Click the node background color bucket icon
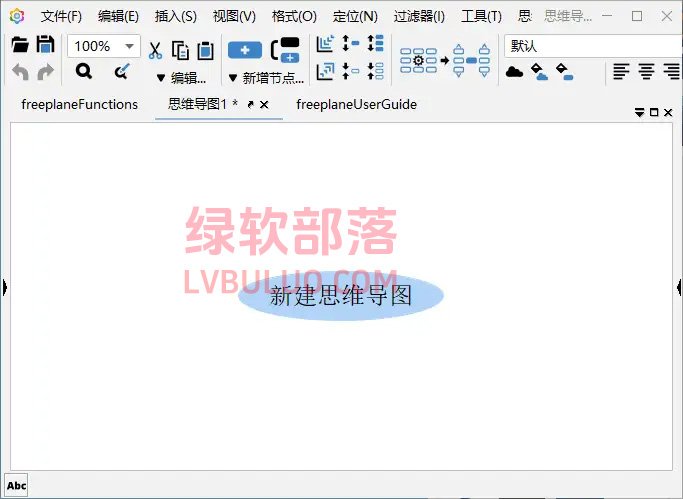The width and height of the screenshot is (683, 499). coord(565,72)
